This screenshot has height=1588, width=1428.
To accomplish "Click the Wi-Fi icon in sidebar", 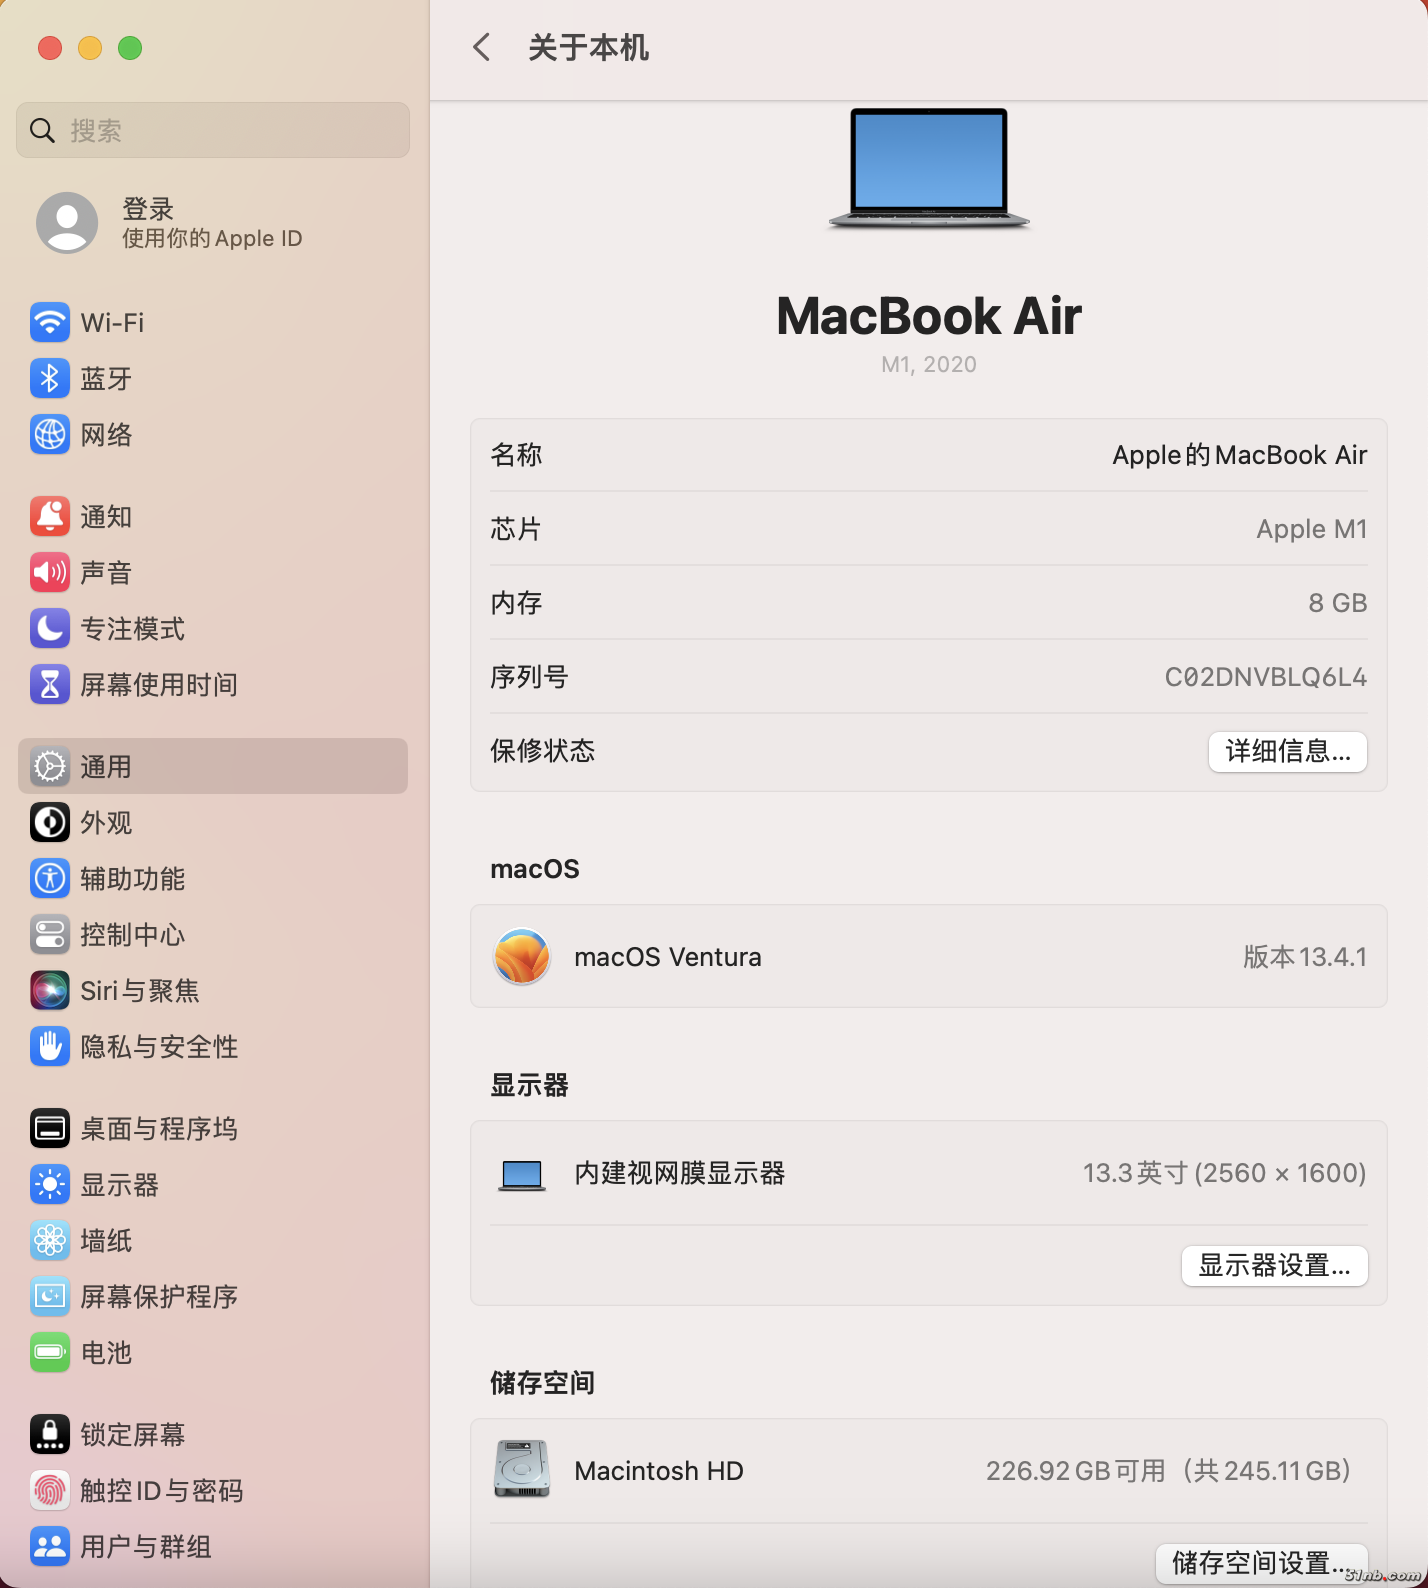I will [x=50, y=322].
